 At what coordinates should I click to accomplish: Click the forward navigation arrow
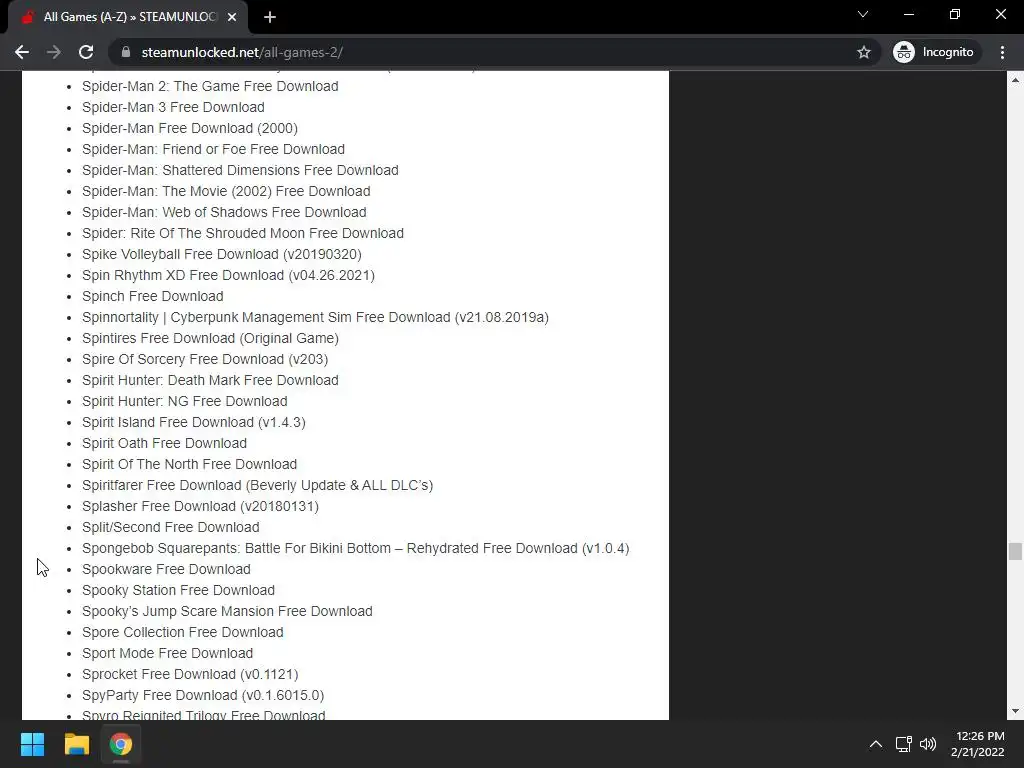(x=54, y=52)
